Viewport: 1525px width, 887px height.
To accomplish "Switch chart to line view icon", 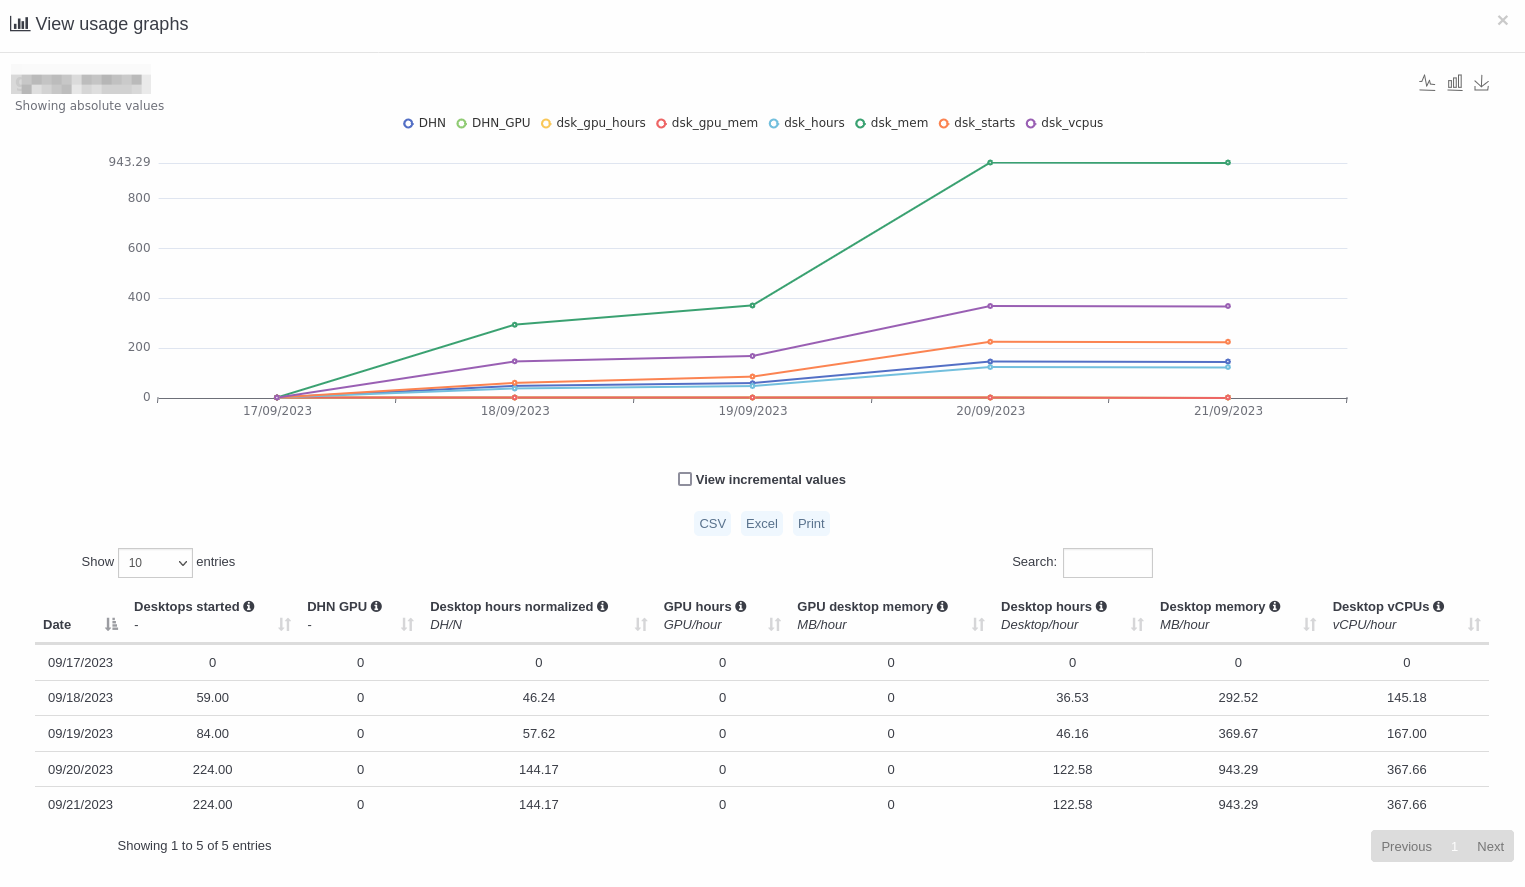I will click(1427, 83).
